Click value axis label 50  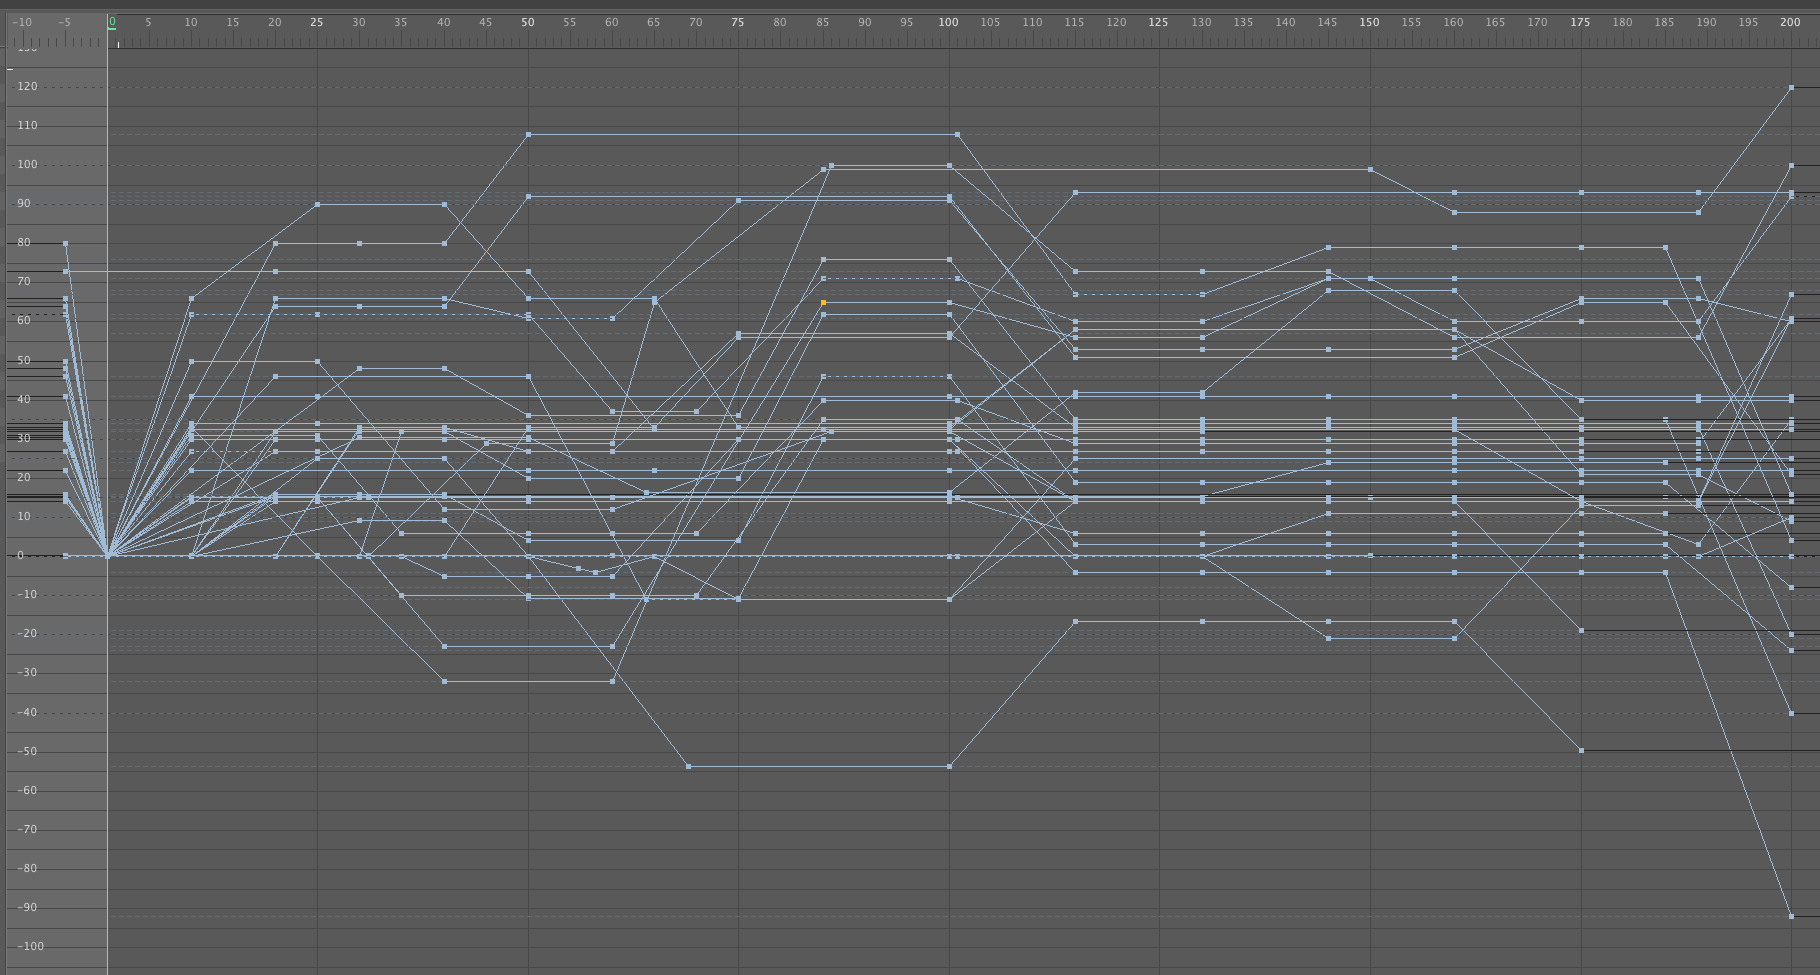click(24, 360)
